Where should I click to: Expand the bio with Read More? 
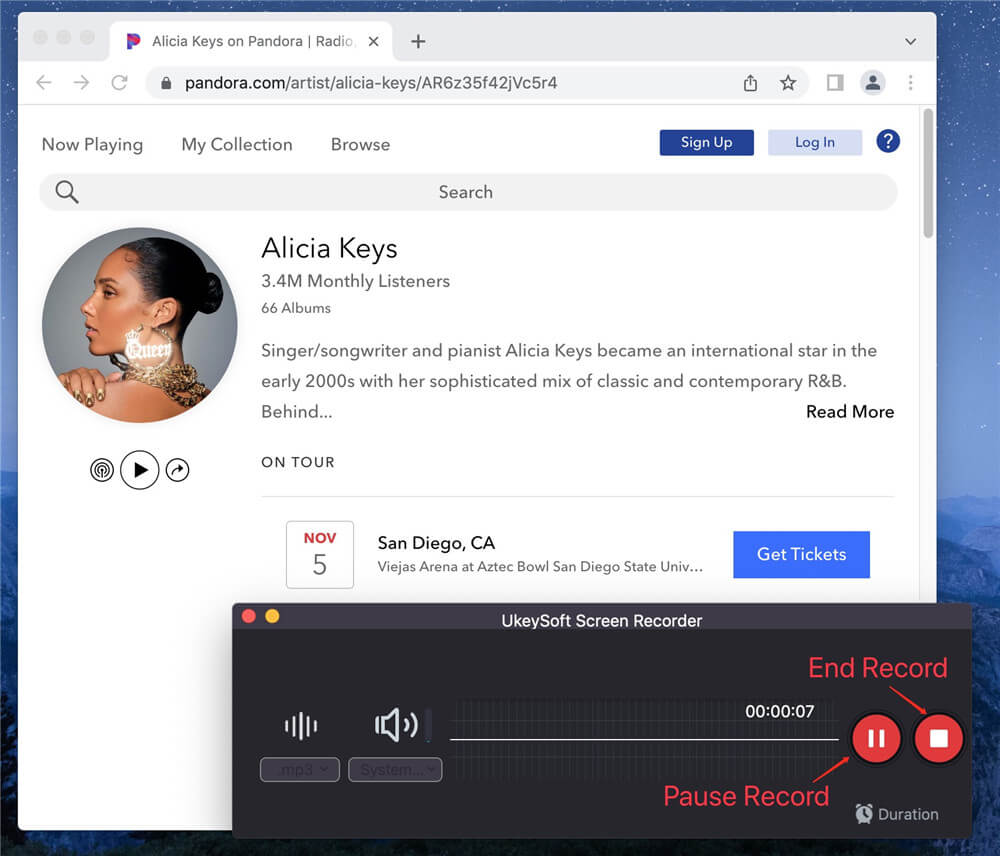849,411
